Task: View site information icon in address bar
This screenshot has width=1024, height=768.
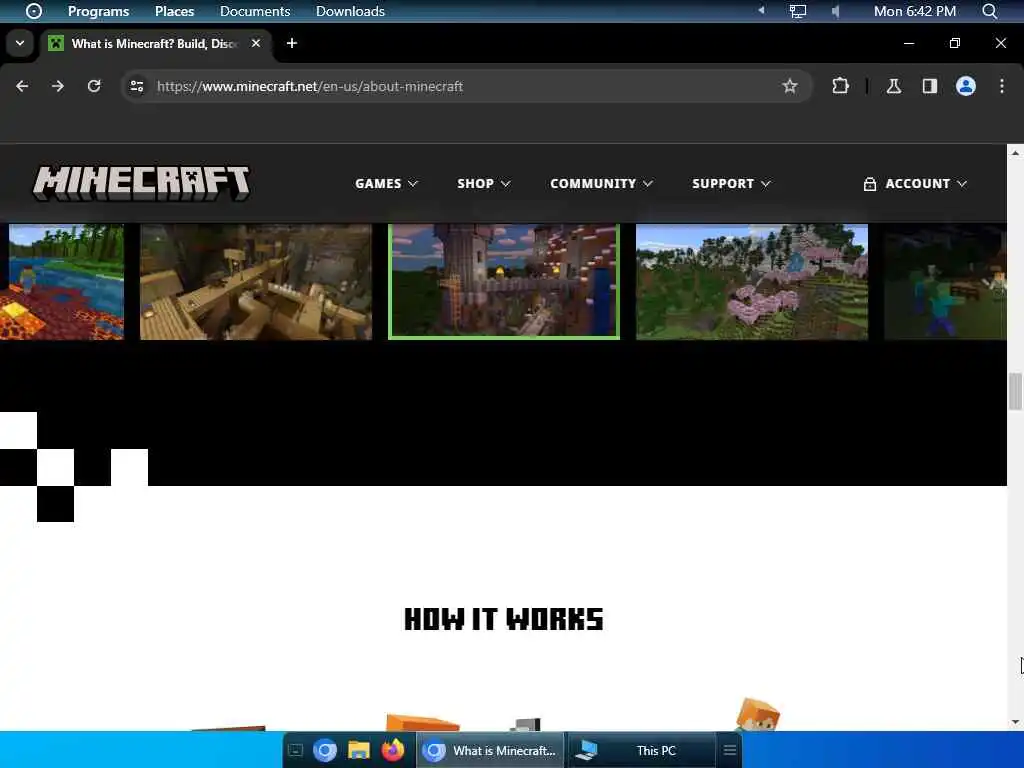Action: [x=136, y=86]
